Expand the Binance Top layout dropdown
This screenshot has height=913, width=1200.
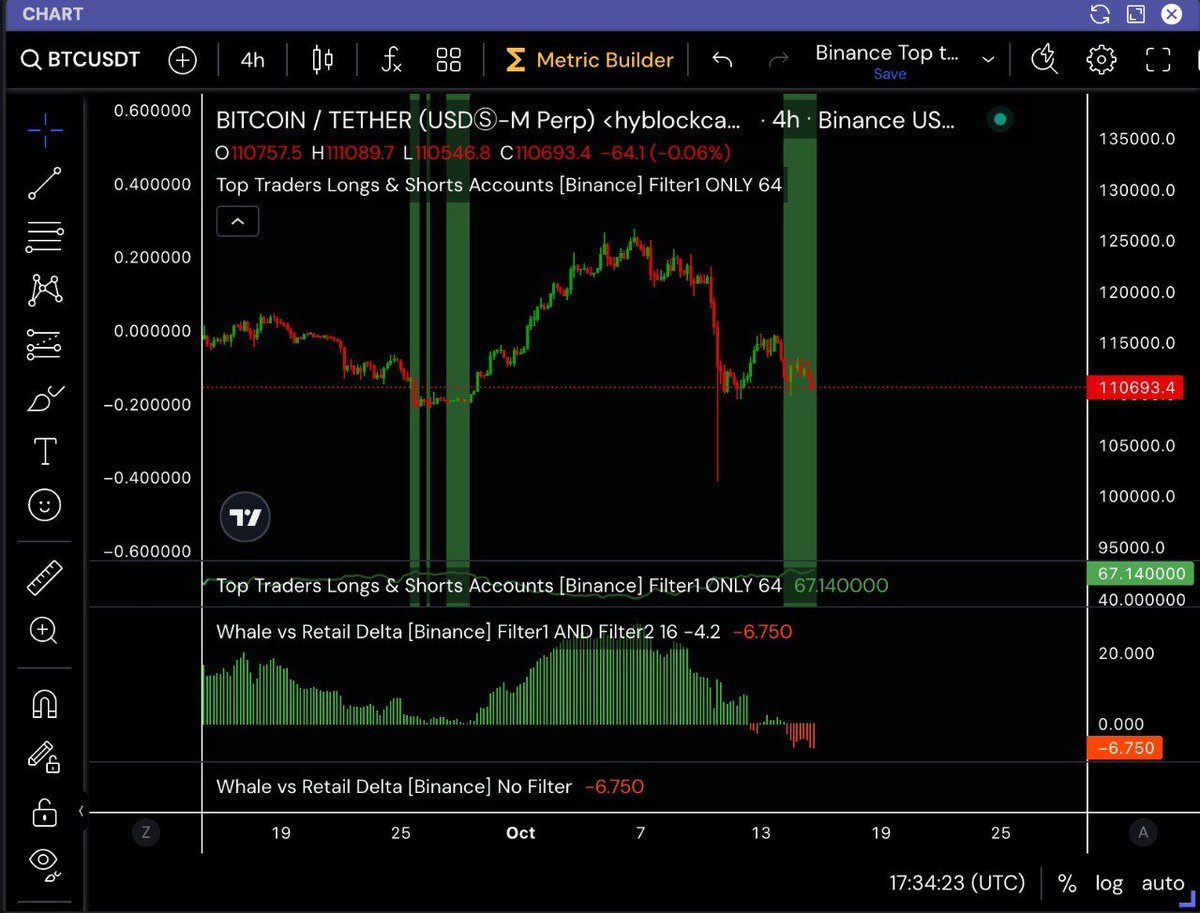coord(988,58)
